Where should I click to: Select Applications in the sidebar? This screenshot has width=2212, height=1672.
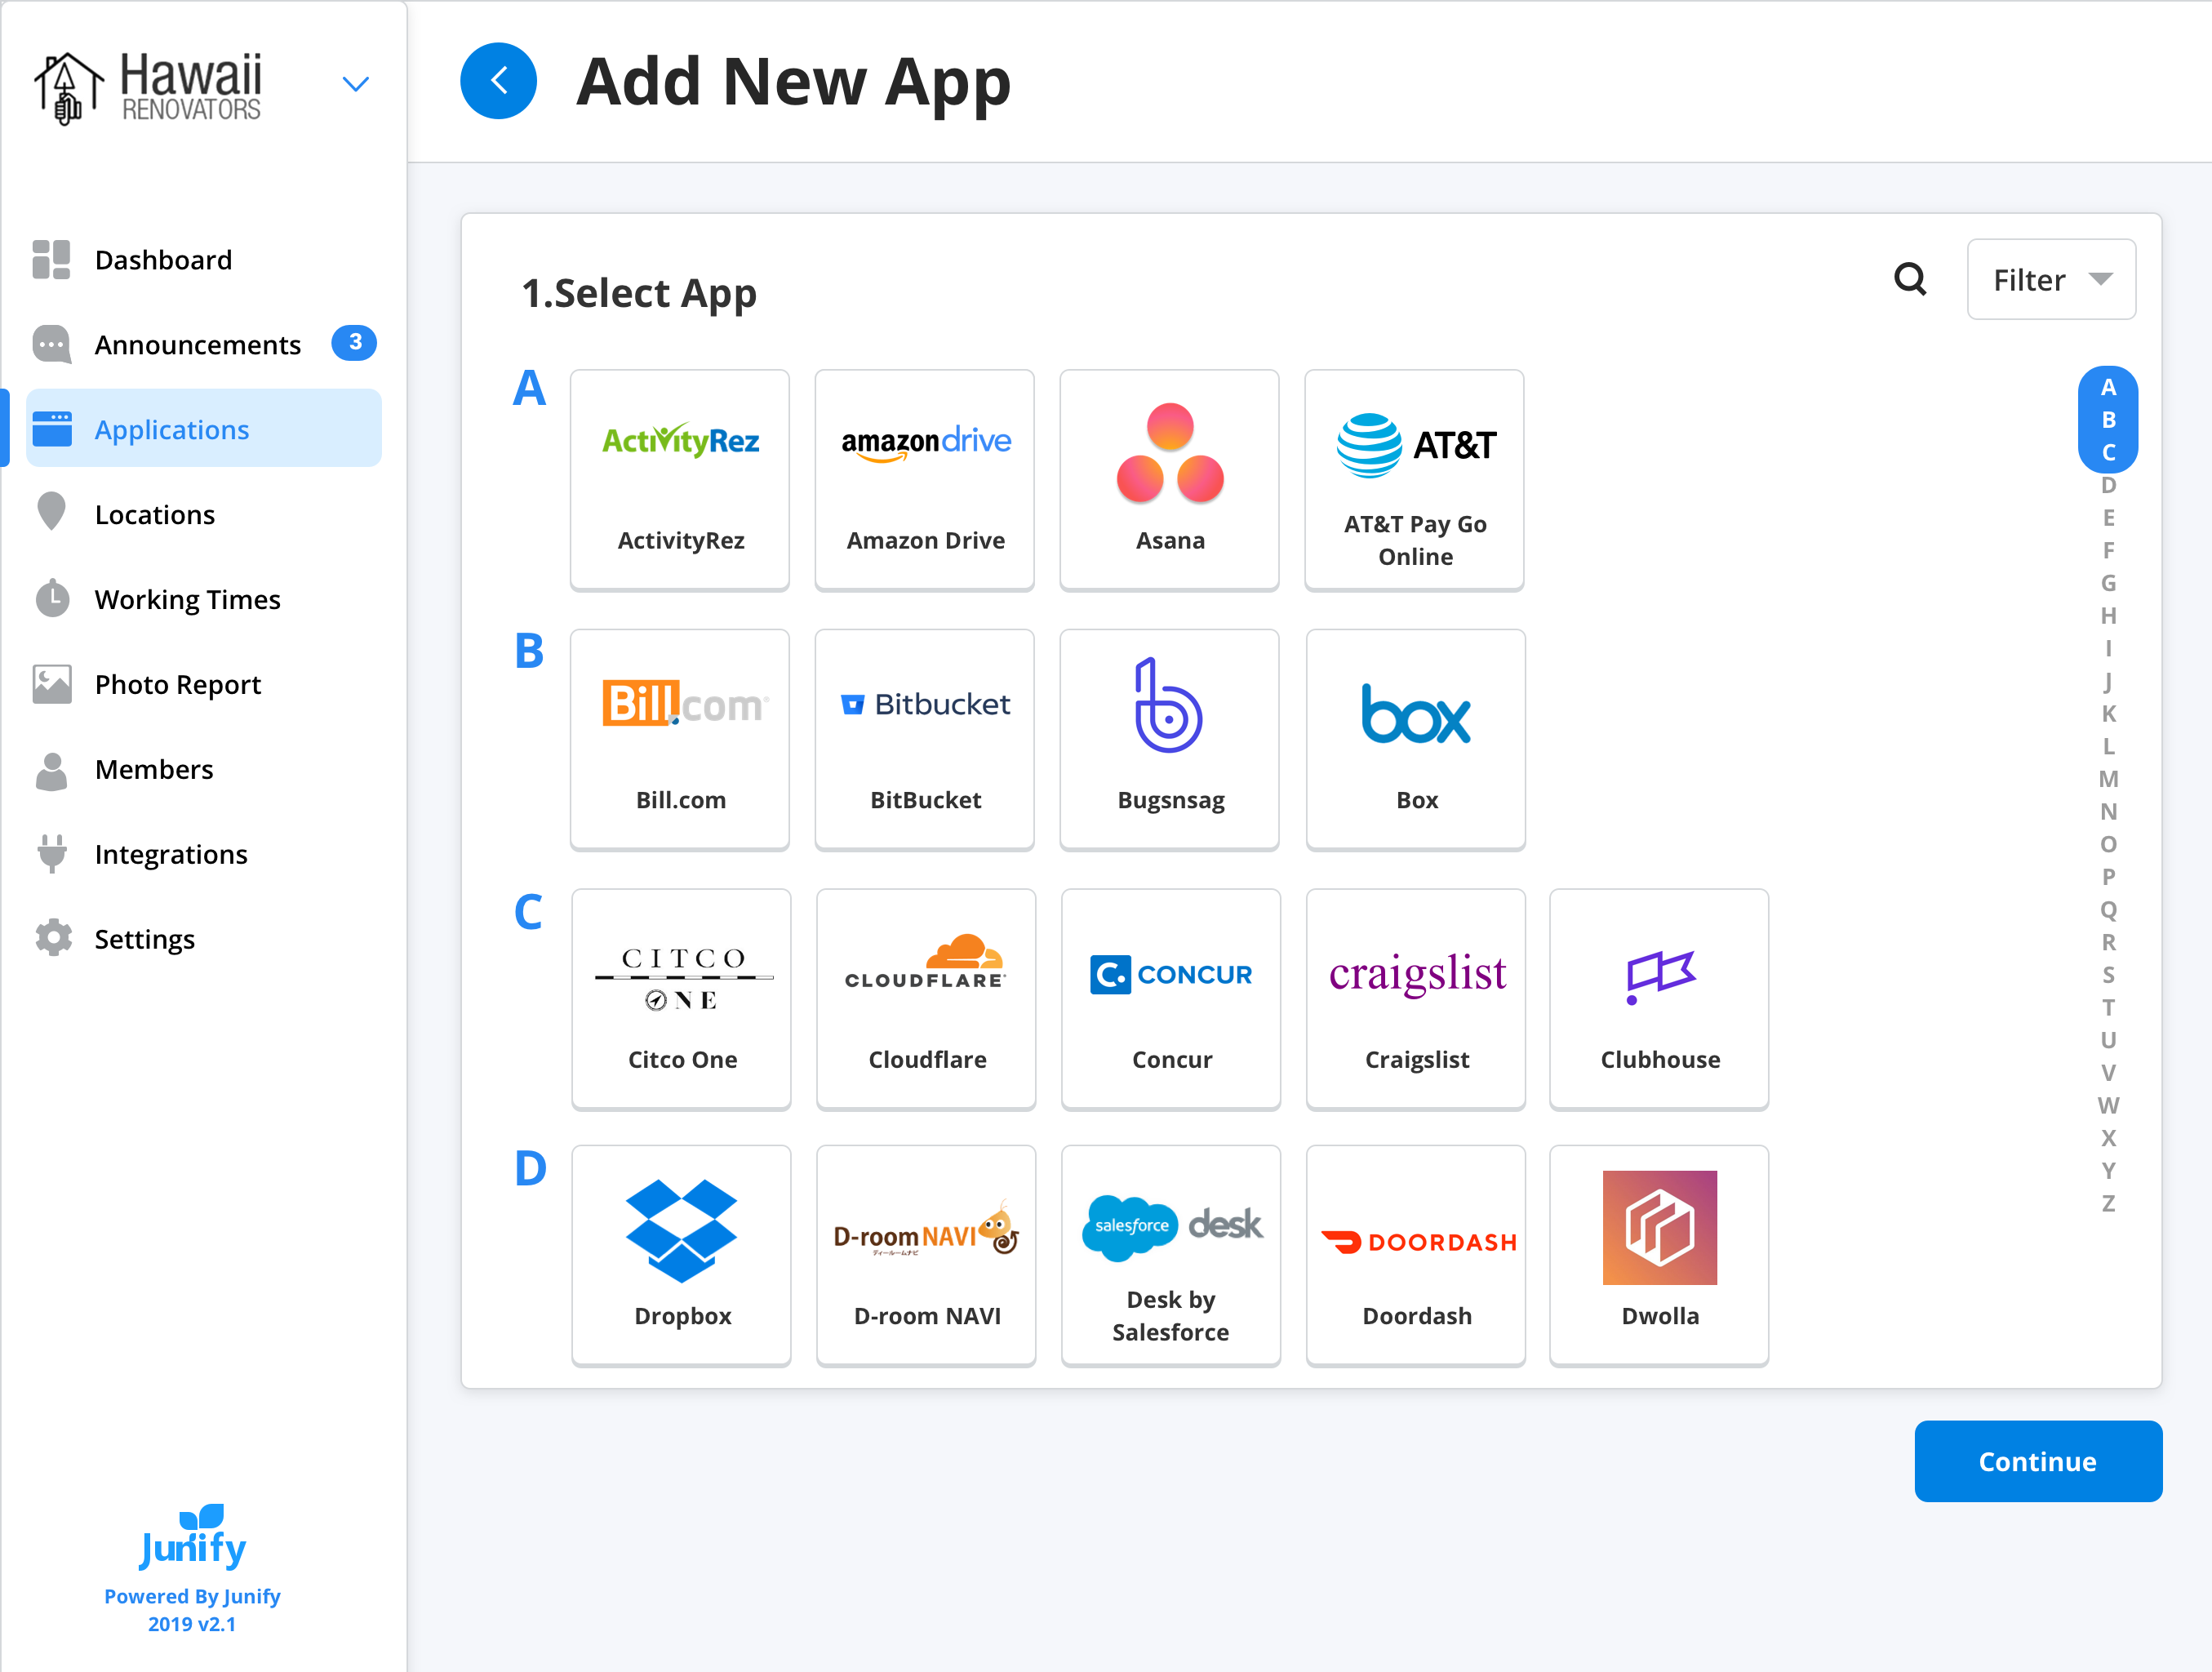point(204,429)
